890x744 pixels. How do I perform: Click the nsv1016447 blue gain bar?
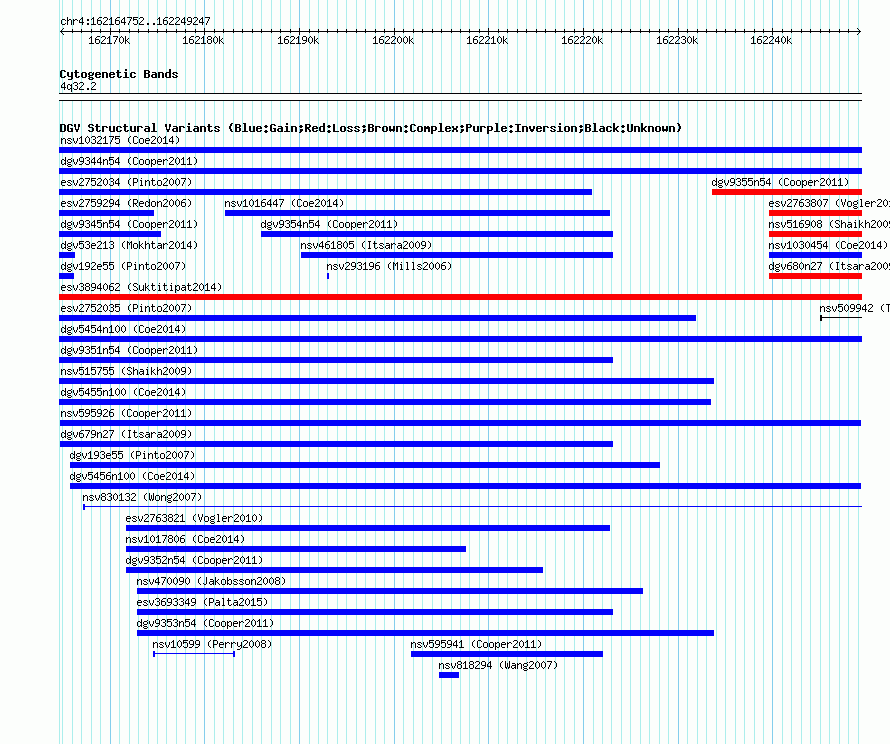[x=417, y=213]
